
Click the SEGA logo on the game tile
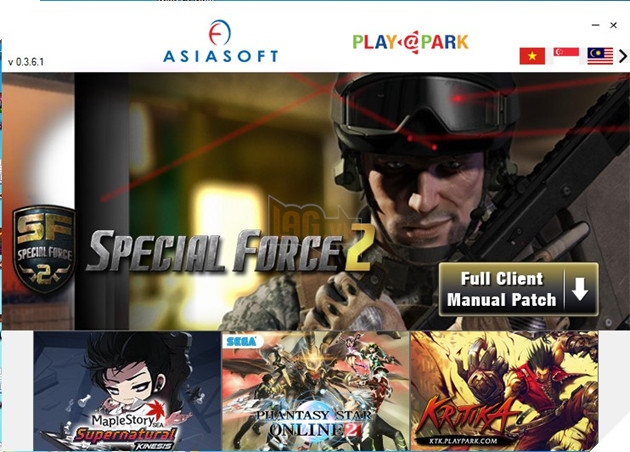point(241,342)
